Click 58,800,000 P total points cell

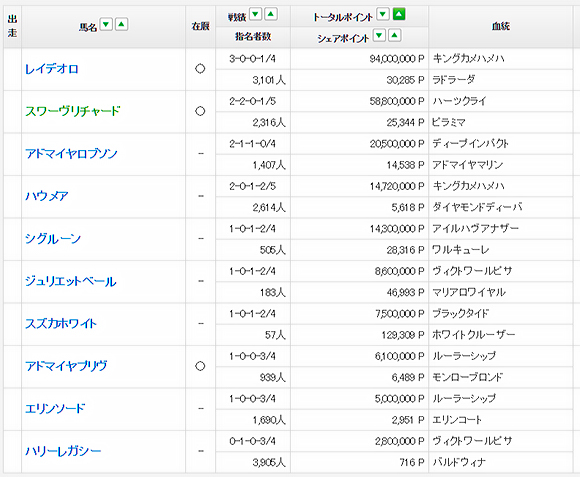[397, 101]
